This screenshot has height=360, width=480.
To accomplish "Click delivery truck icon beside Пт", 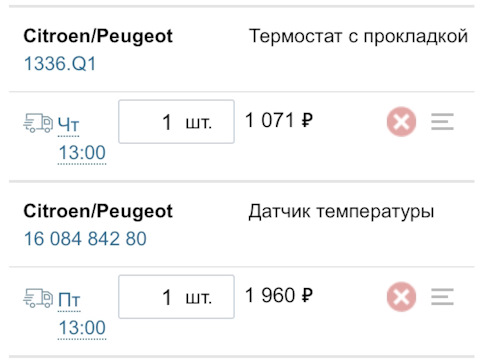I will 38,298.
